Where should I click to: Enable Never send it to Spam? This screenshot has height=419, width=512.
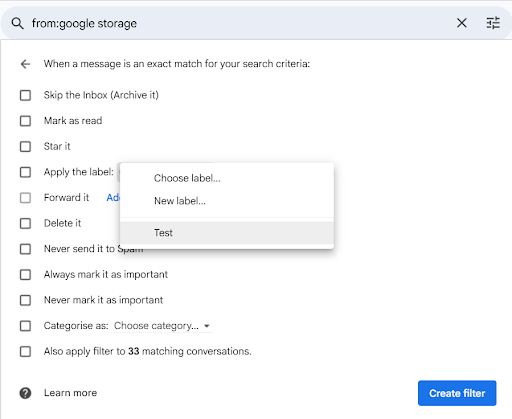click(25, 249)
